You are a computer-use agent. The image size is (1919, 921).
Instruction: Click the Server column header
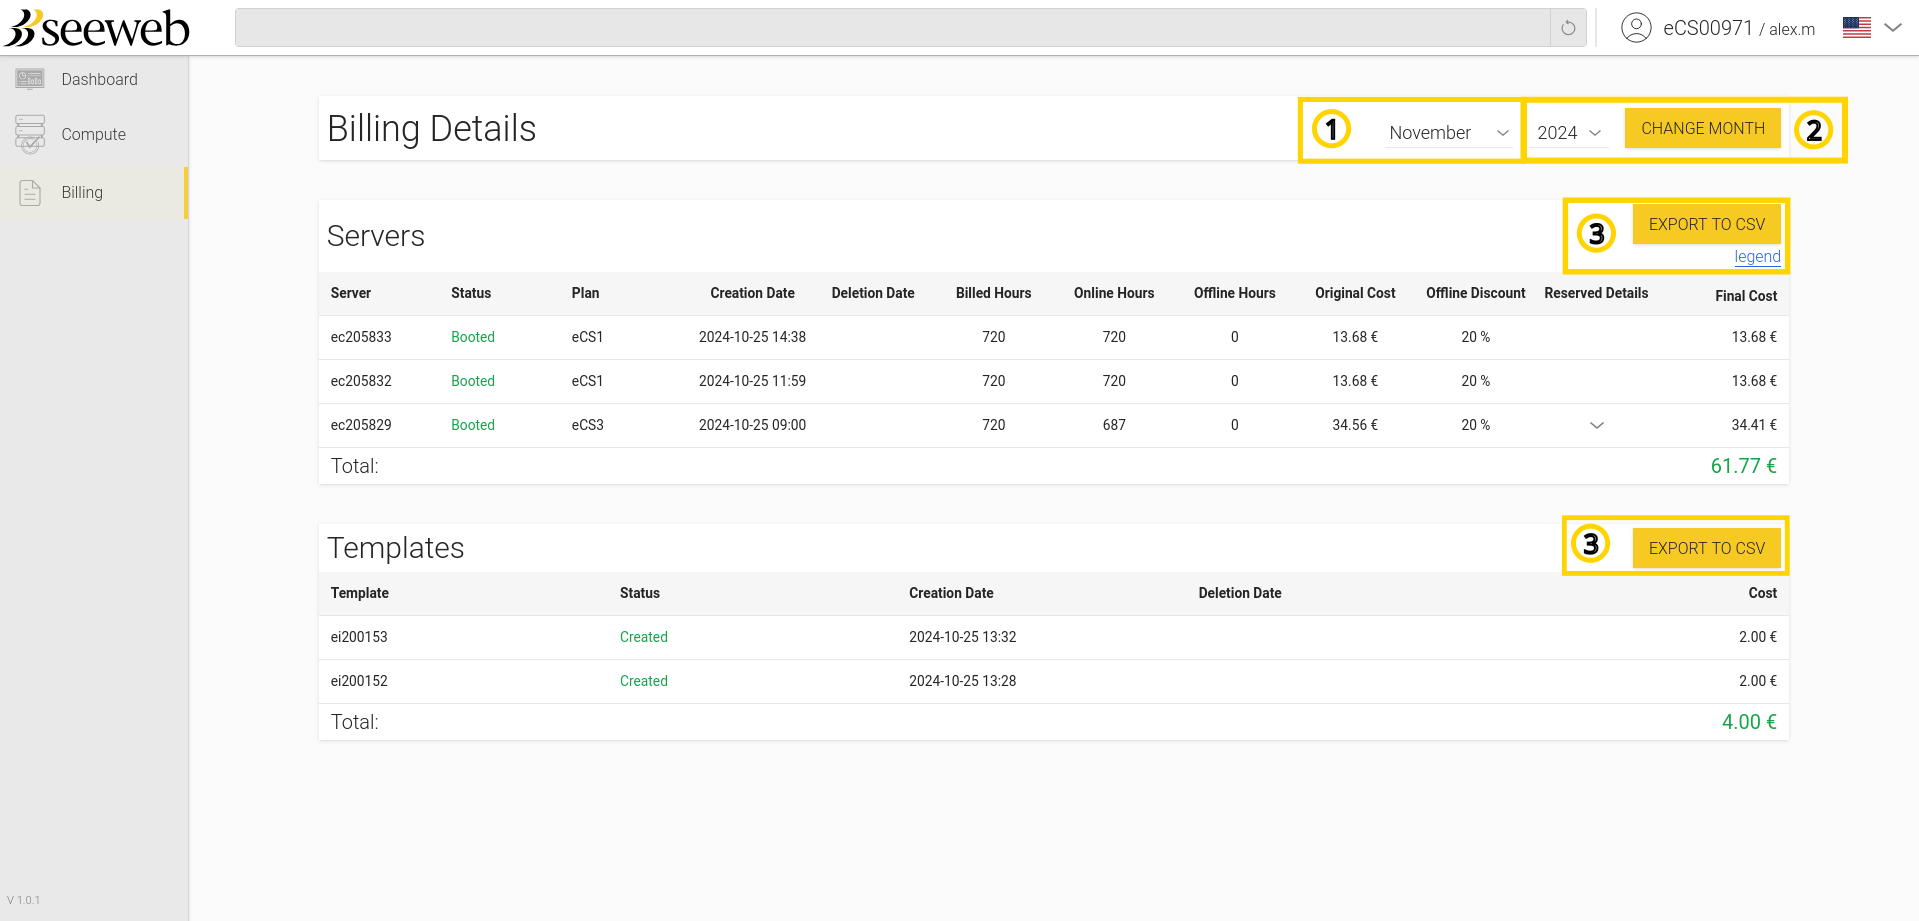pos(351,293)
